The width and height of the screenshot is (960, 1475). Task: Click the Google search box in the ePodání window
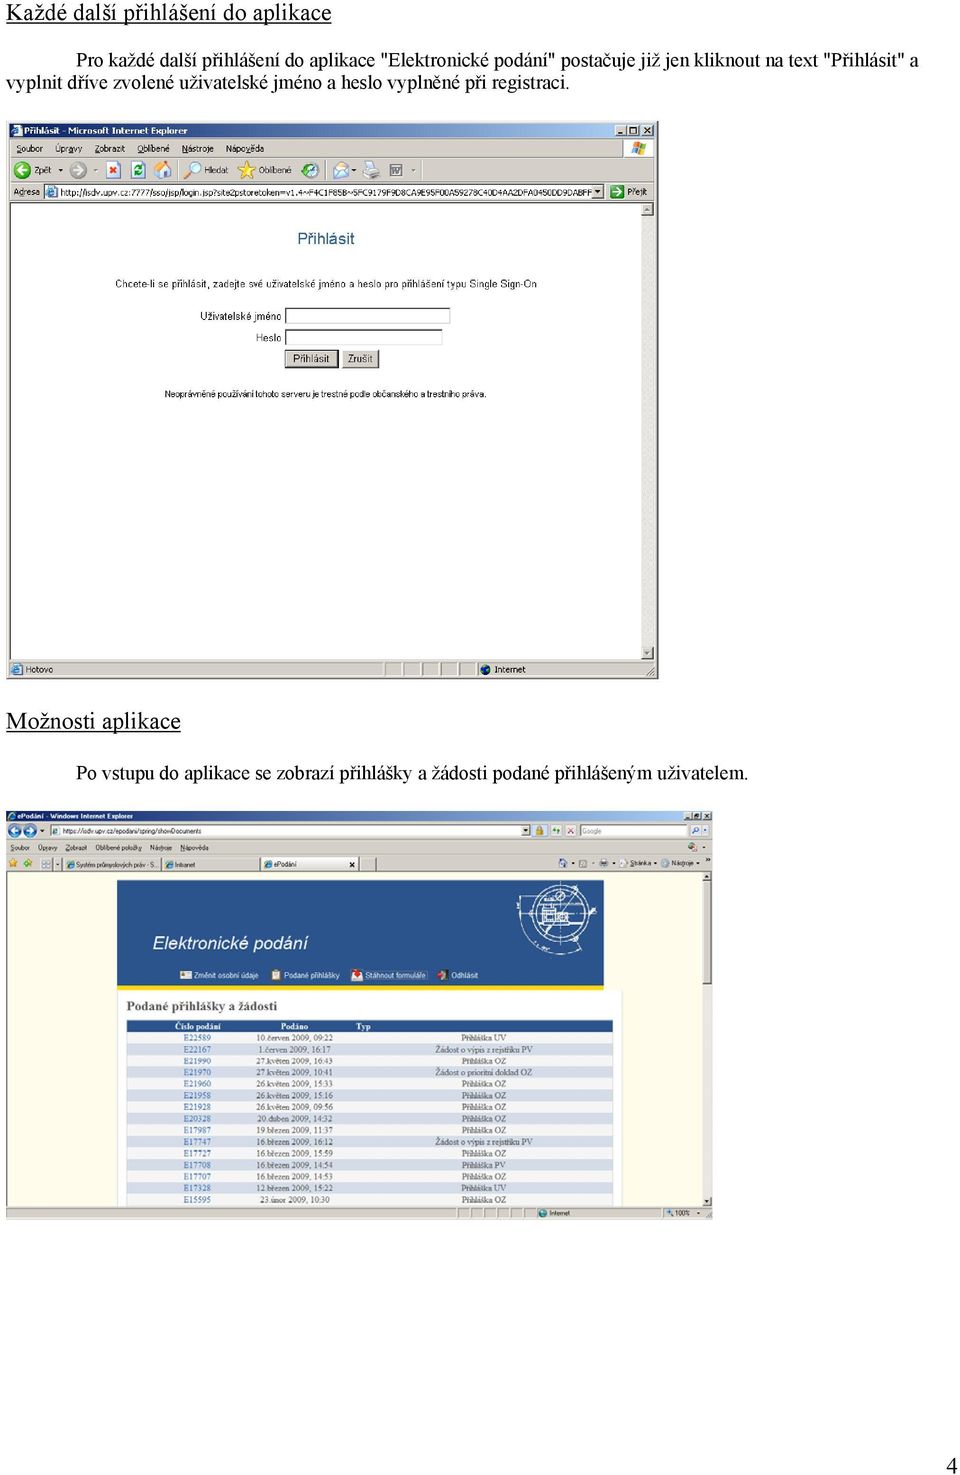point(633,831)
